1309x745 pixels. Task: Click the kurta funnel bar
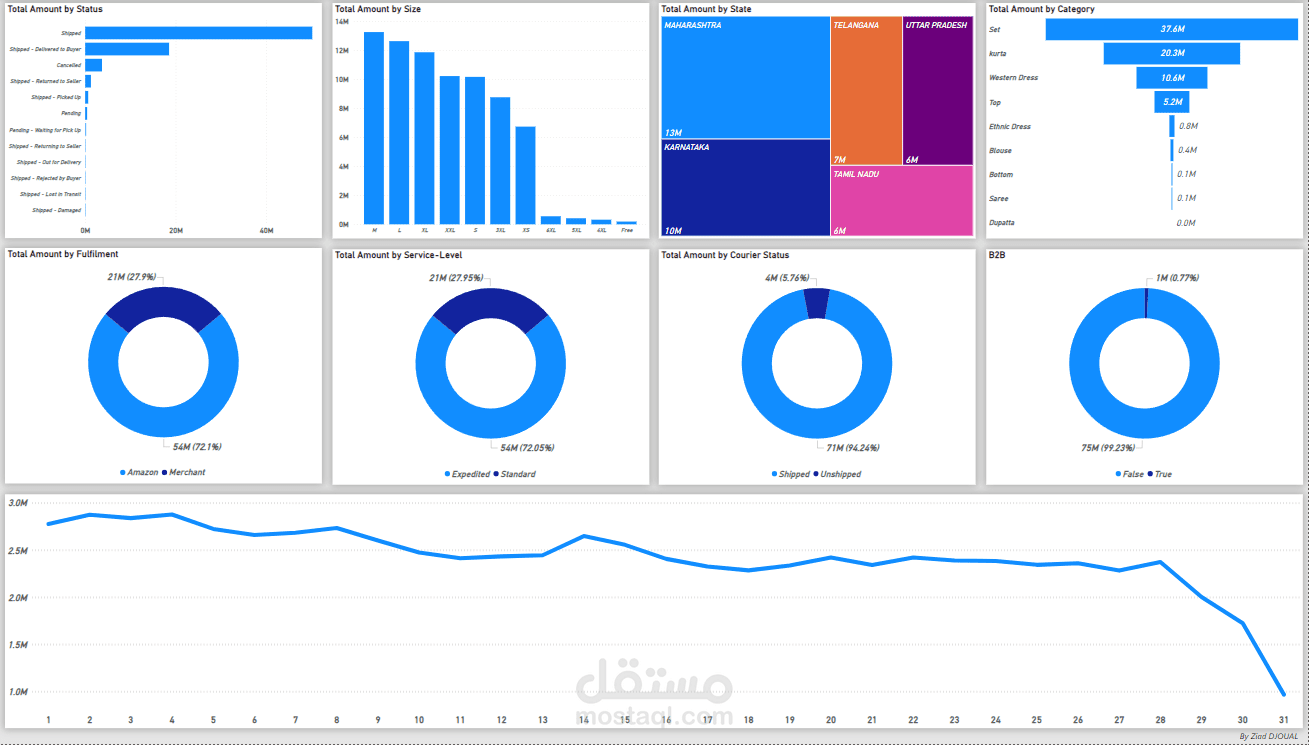click(x=1170, y=53)
